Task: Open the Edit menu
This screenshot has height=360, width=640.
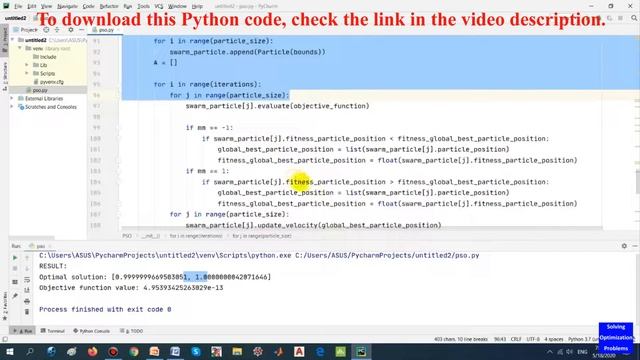Action: pos(32,6)
